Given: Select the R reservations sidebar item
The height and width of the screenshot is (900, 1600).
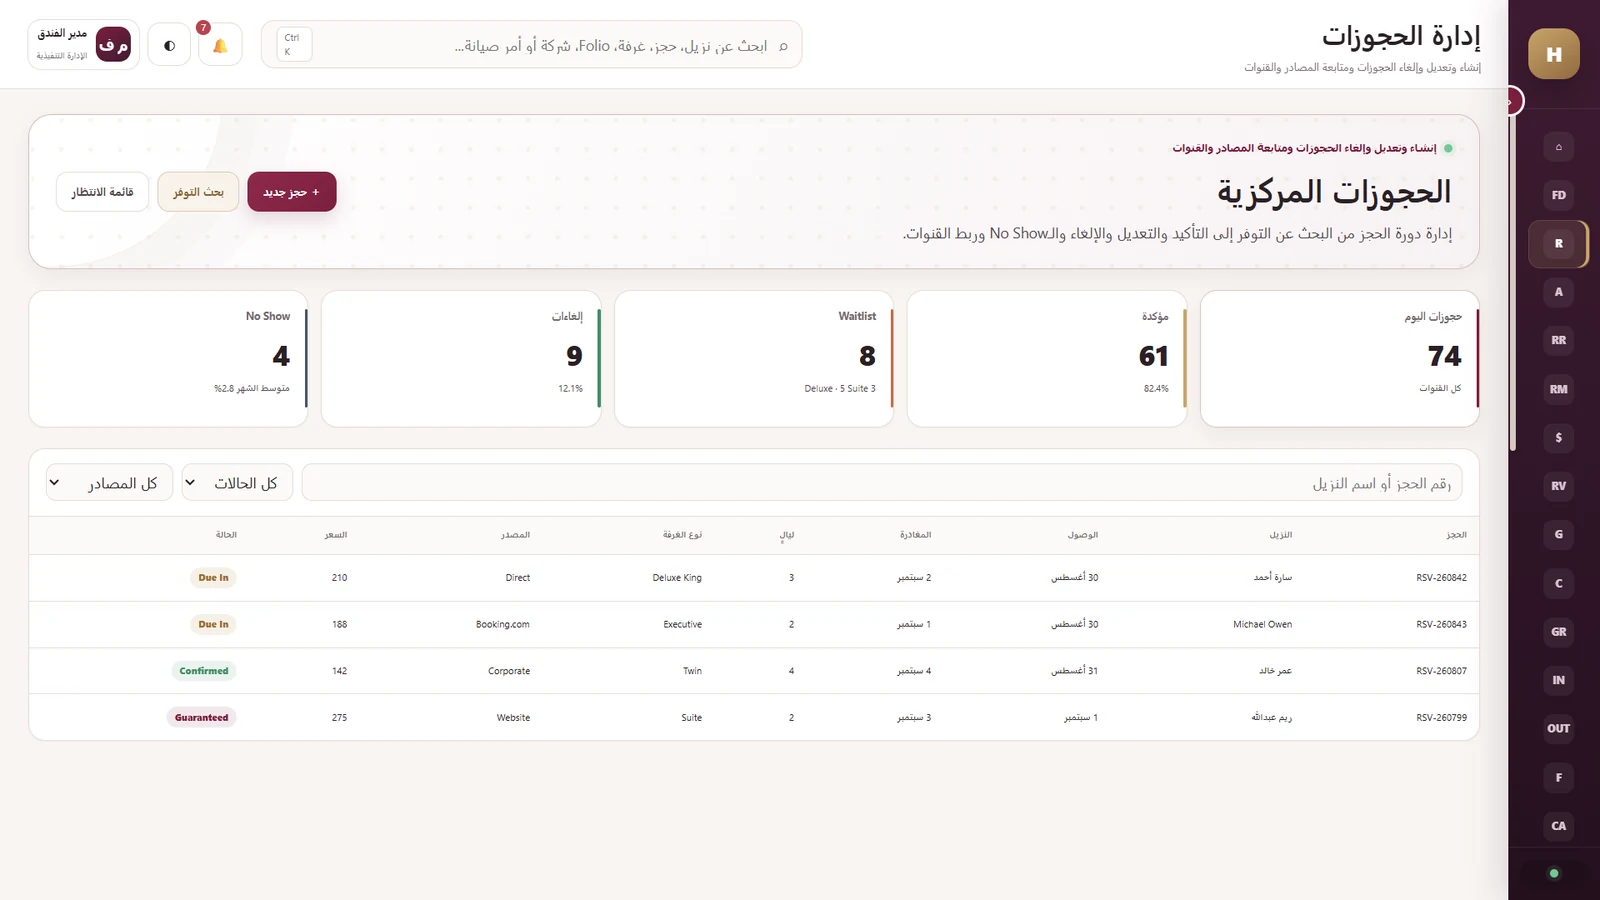Looking at the screenshot, I should pyautogui.click(x=1558, y=244).
